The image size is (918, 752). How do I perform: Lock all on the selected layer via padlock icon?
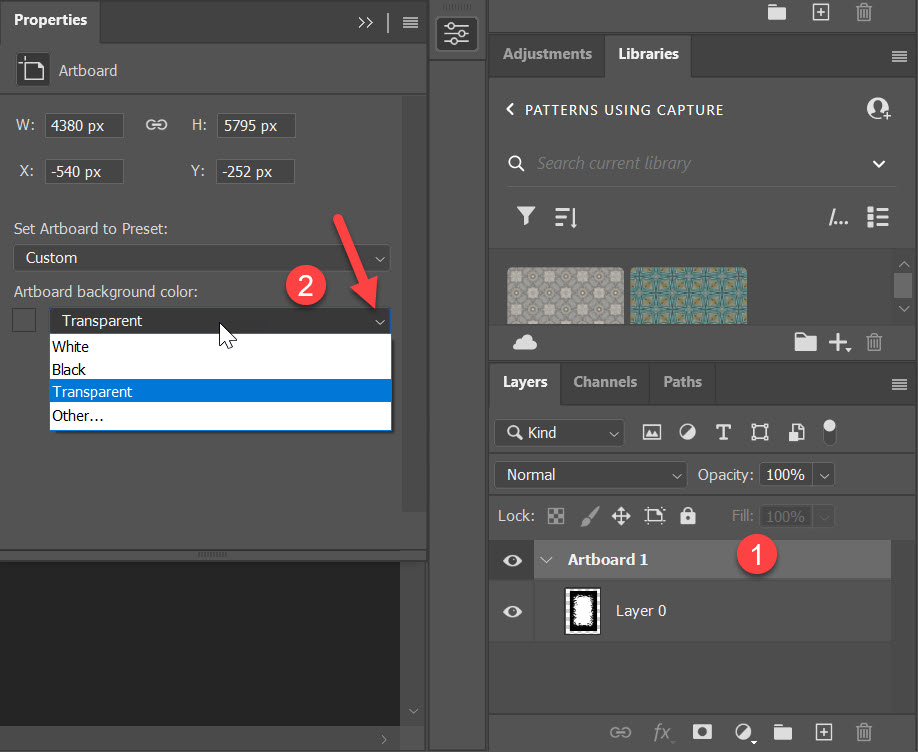(x=687, y=515)
